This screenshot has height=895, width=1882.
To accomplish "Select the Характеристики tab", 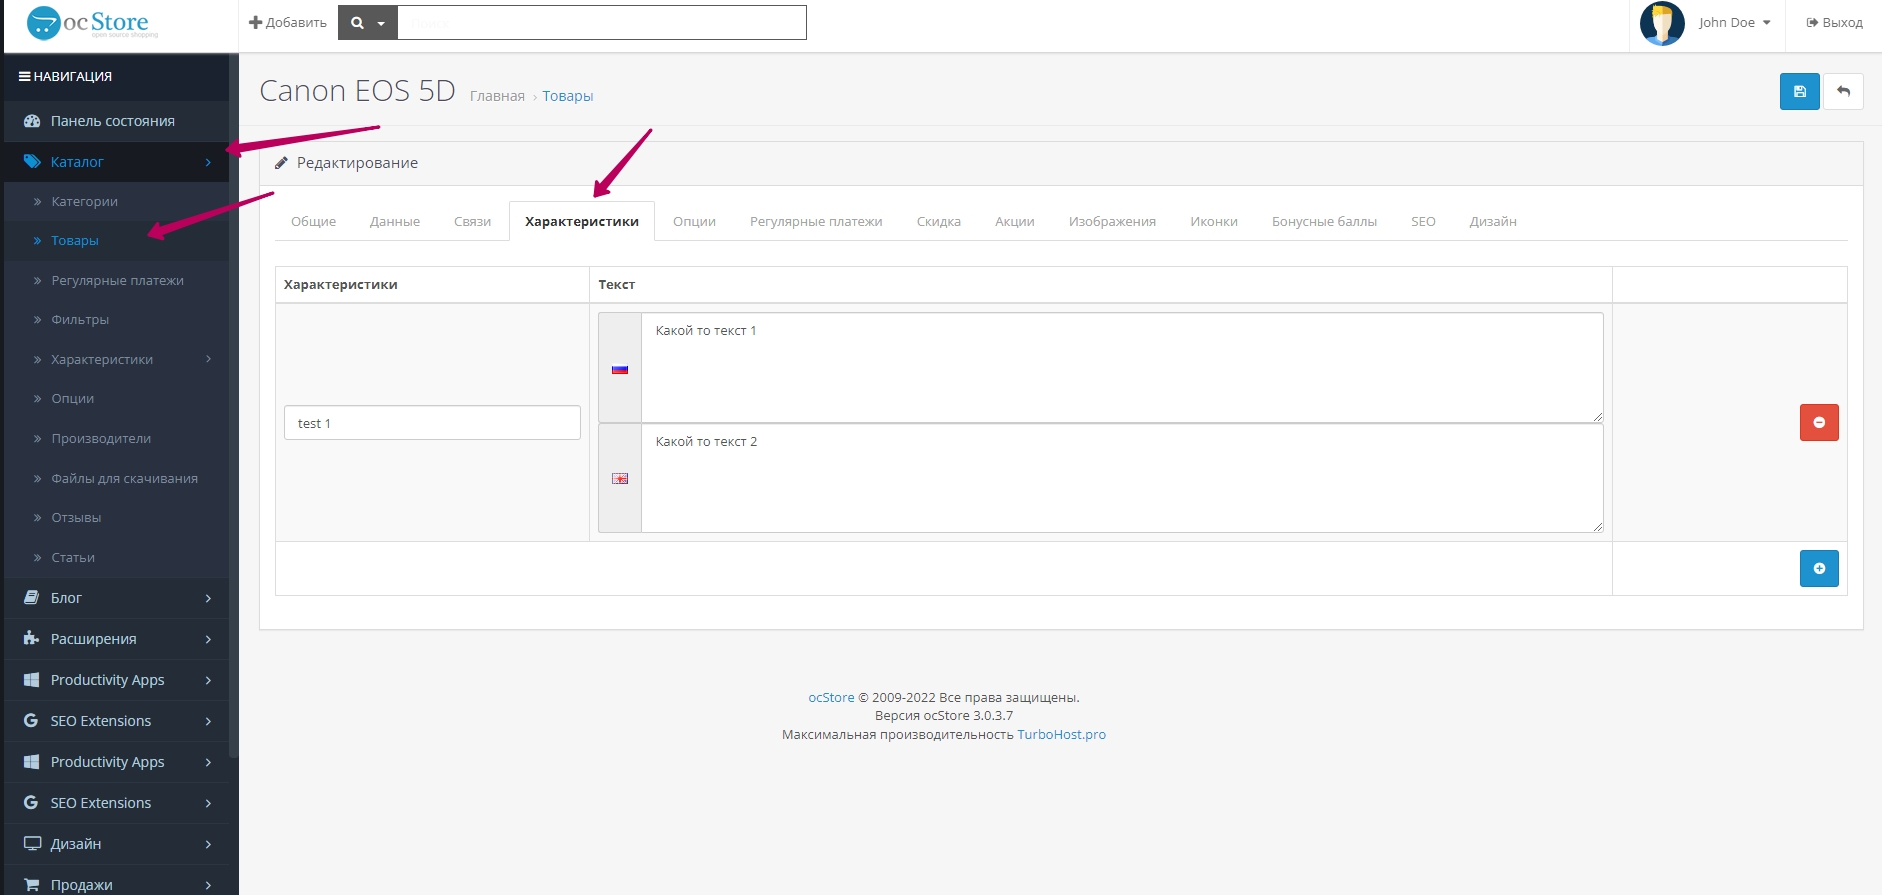I will 582,222.
